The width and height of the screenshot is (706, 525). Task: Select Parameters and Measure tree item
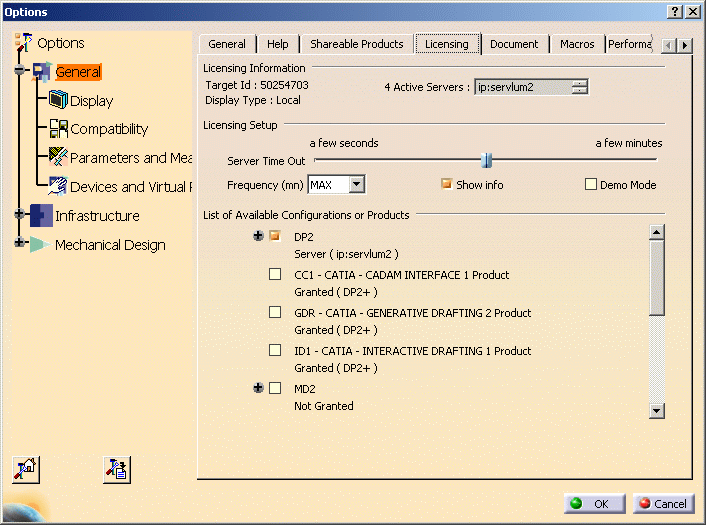coord(131,158)
